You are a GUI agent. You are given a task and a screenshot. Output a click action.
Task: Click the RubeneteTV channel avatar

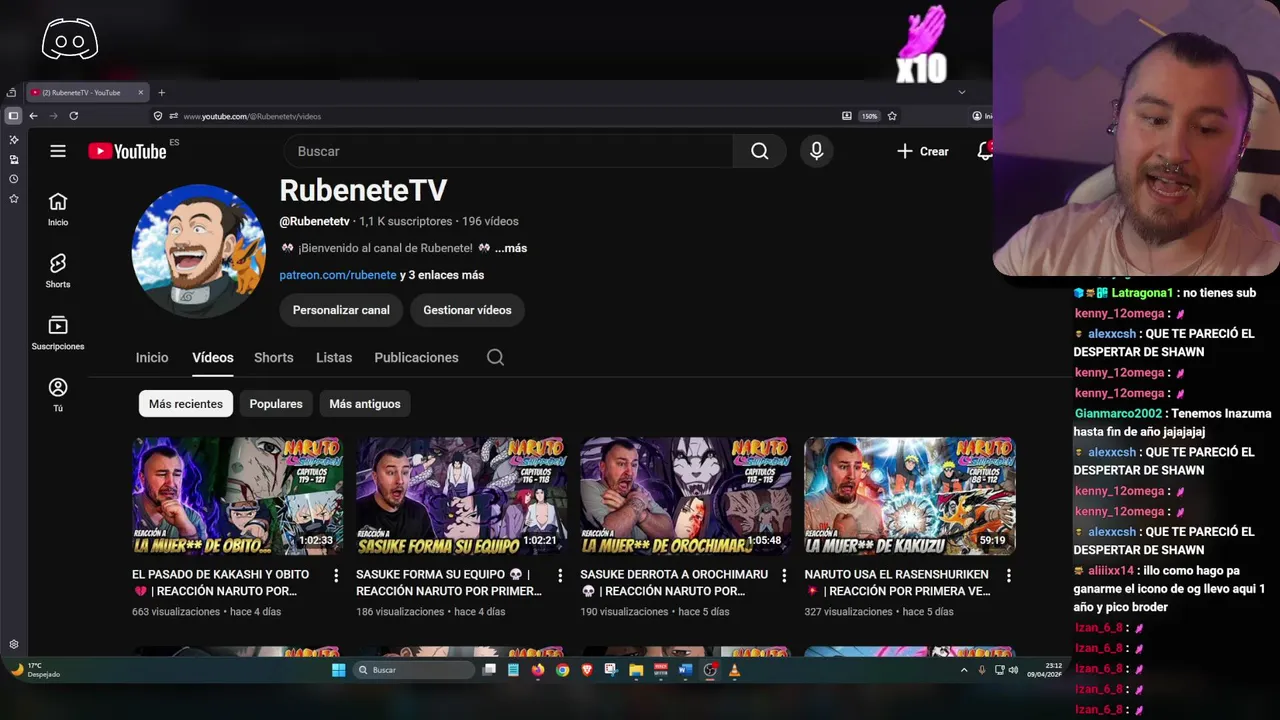(x=198, y=251)
